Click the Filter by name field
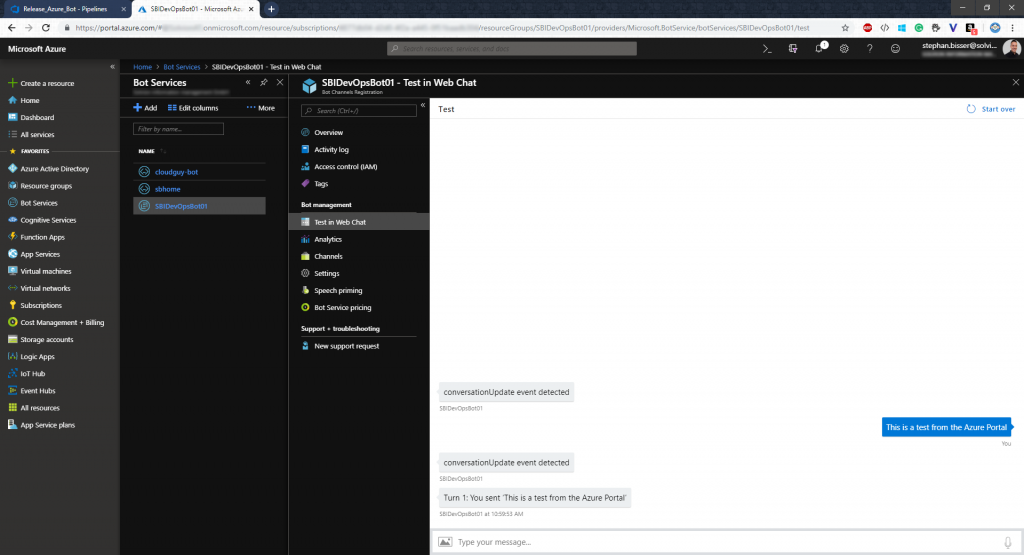 178,129
